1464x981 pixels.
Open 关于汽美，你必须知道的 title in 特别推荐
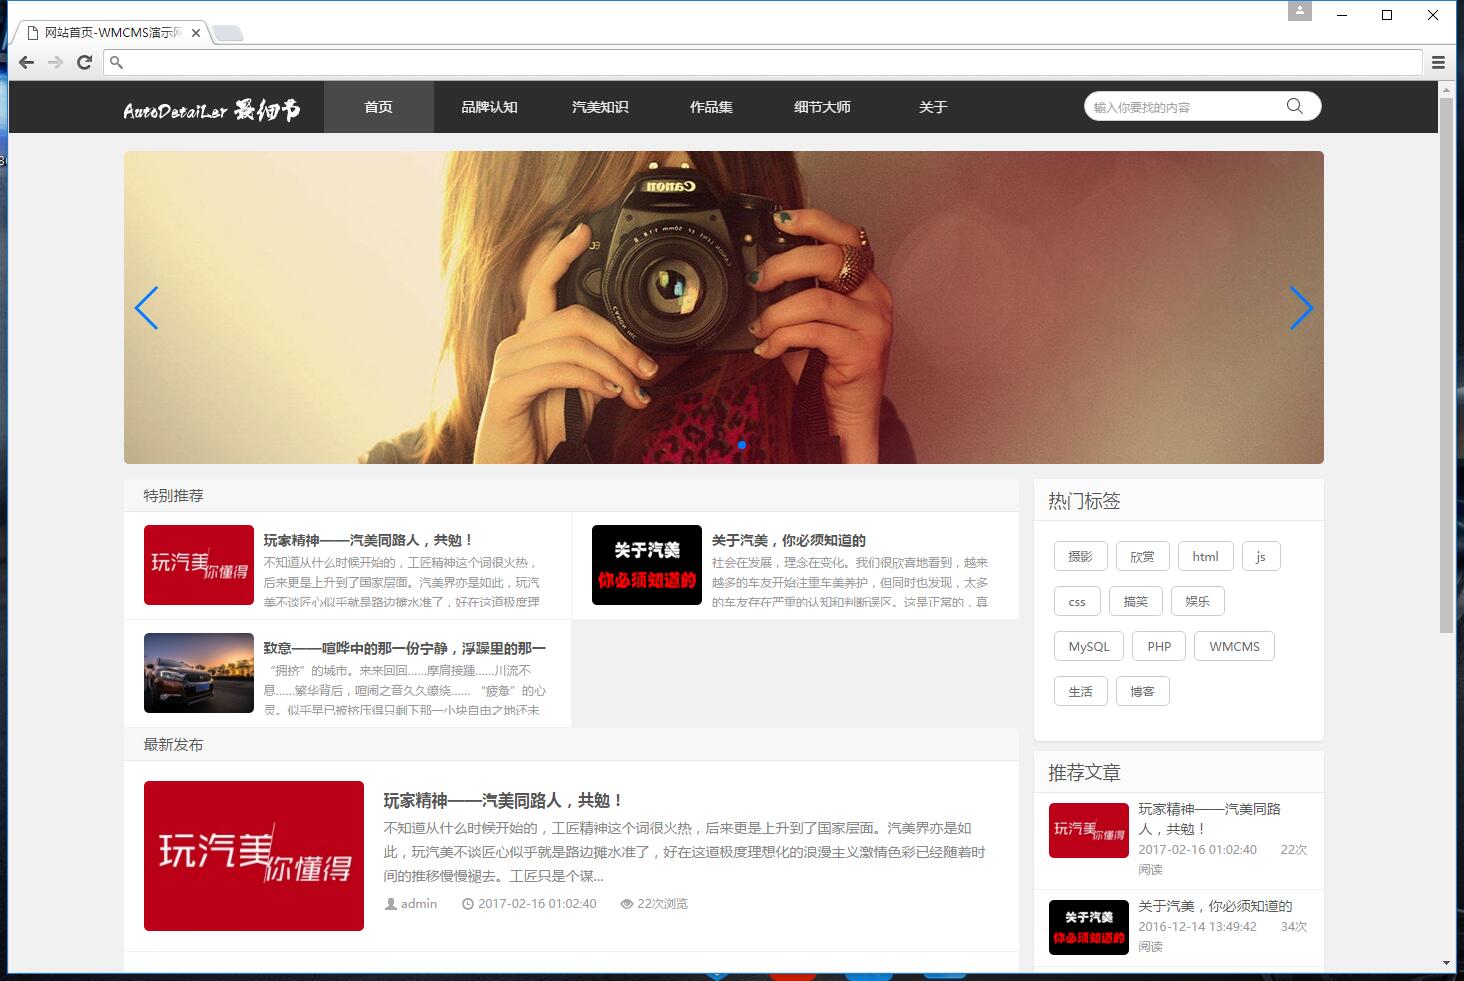[x=789, y=540]
